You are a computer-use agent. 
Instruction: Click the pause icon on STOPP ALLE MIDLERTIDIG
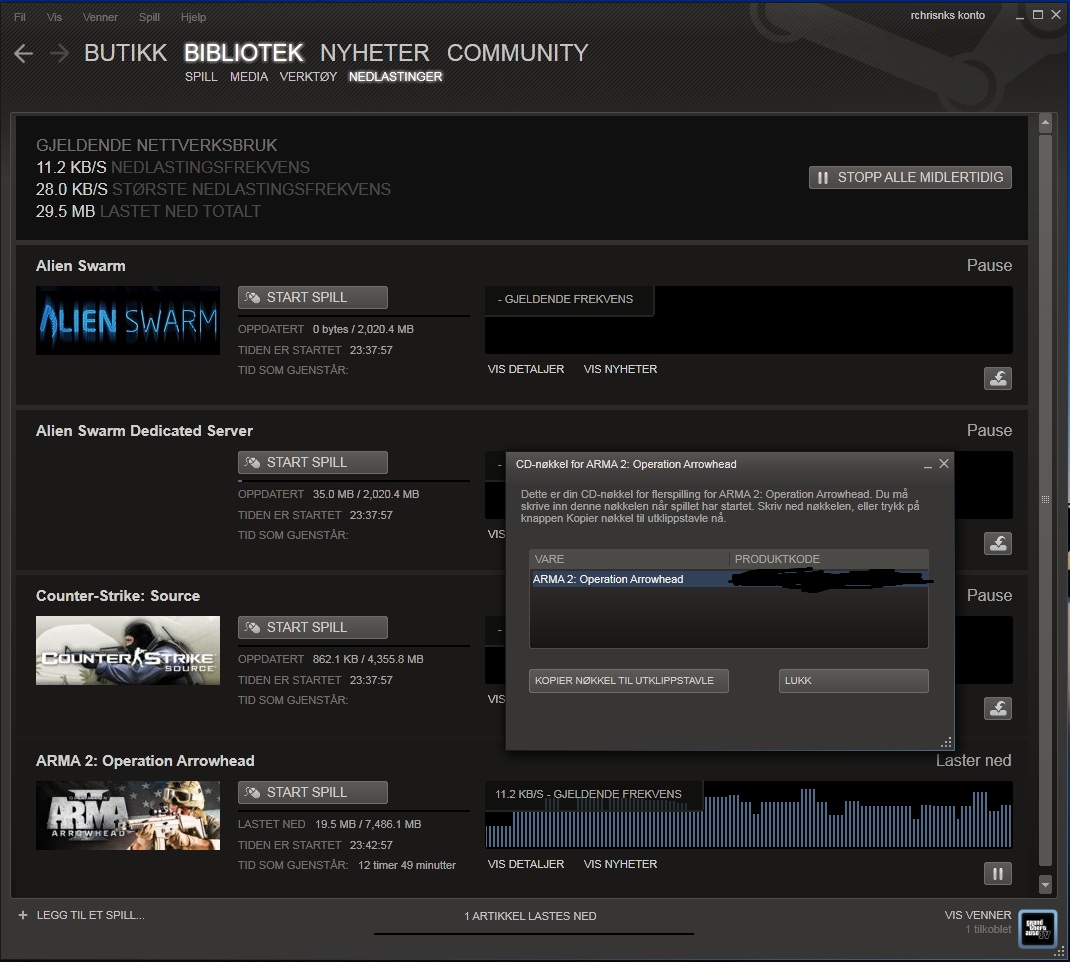pos(823,178)
